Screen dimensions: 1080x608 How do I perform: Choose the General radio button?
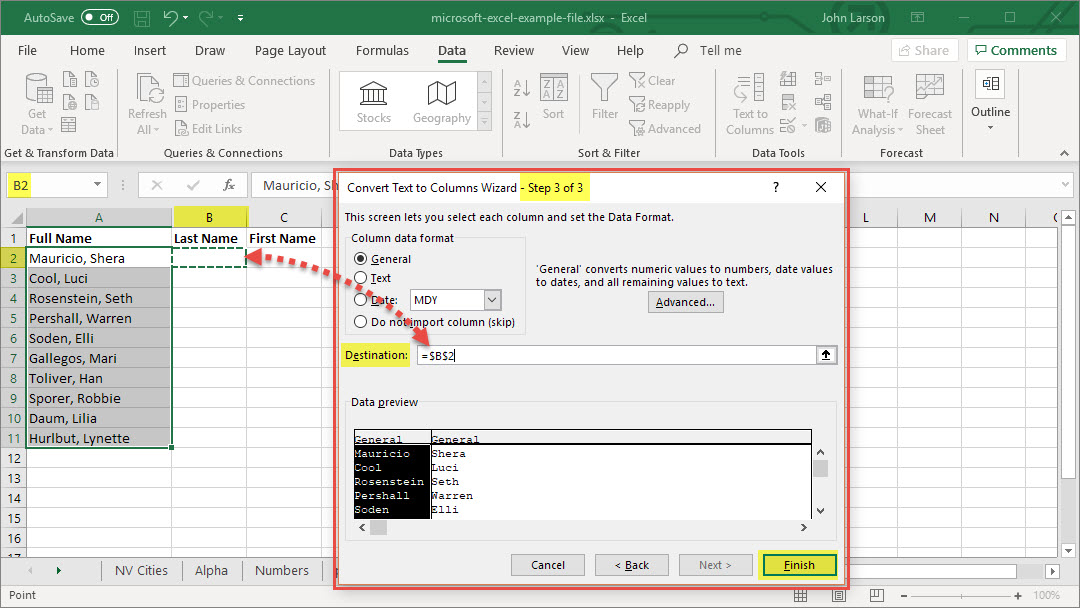tap(361, 259)
